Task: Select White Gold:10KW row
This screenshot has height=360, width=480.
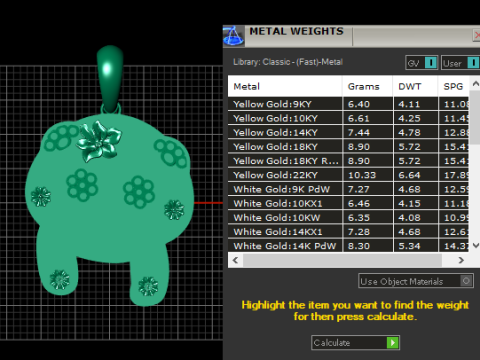Action: pyautogui.click(x=348, y=217)
